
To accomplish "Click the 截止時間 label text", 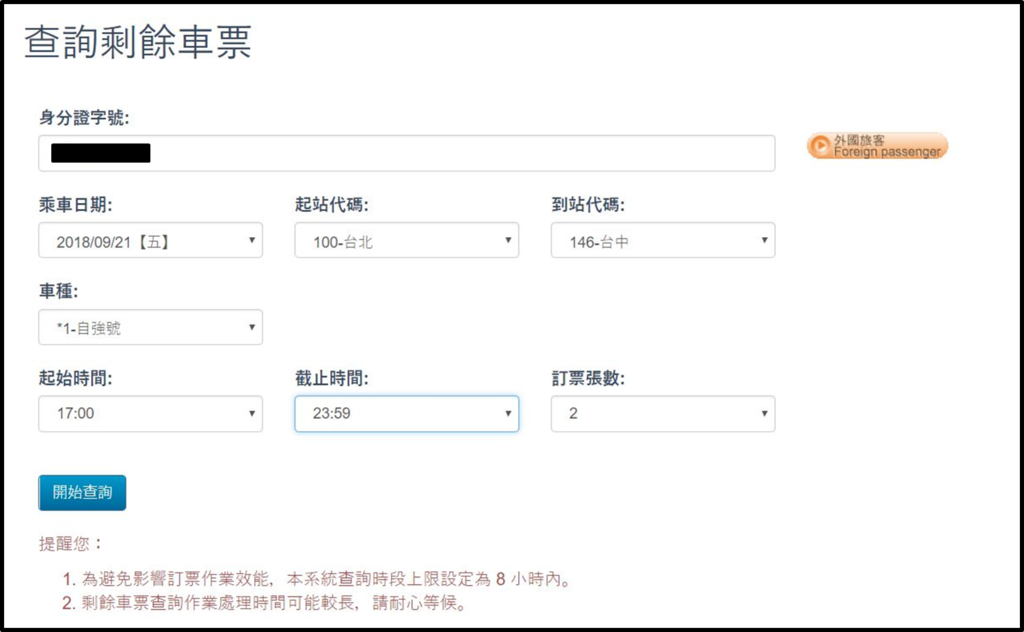I will pos(332,378).
